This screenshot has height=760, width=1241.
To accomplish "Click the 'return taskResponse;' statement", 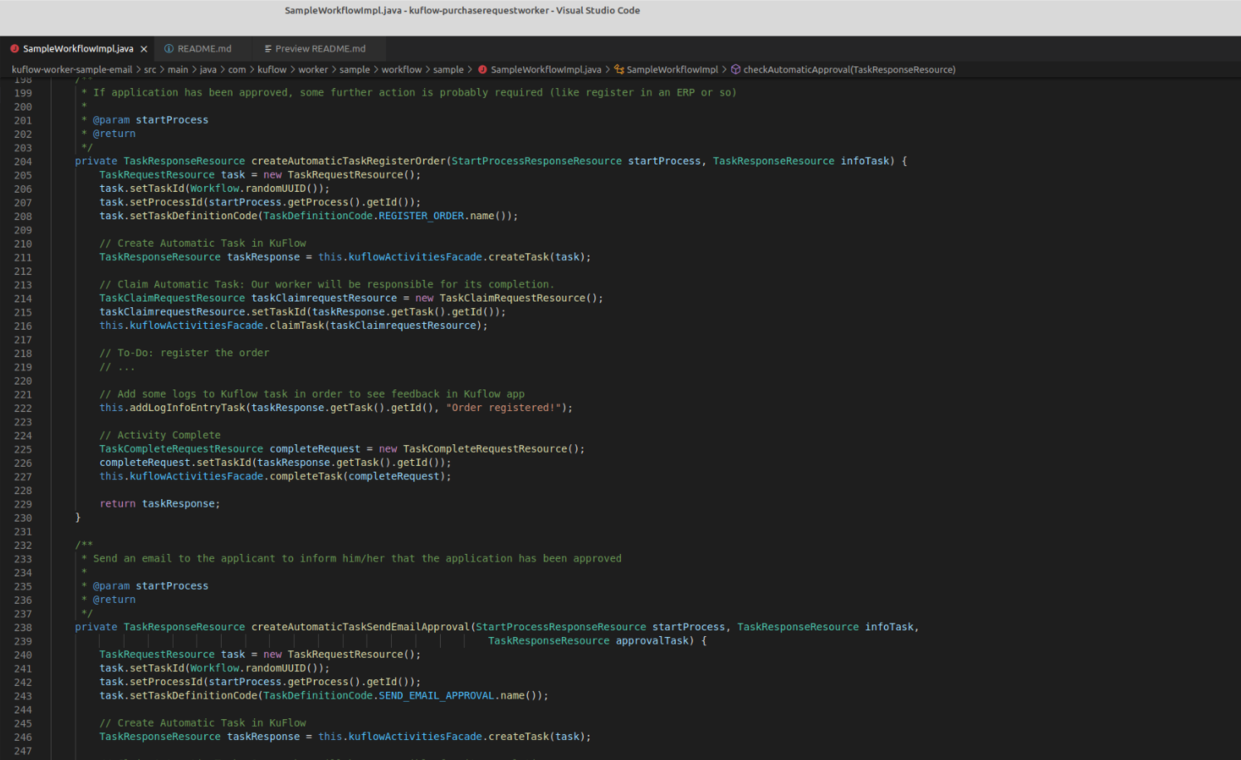I will [x=160, y=504].
